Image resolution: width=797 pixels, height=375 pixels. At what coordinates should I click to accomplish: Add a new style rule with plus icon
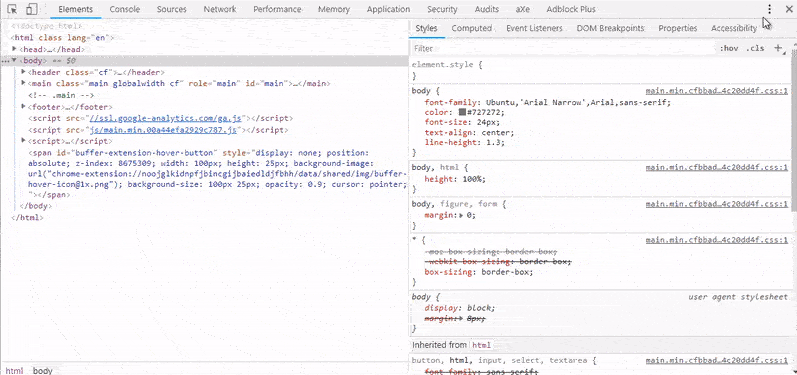[777, 48]
